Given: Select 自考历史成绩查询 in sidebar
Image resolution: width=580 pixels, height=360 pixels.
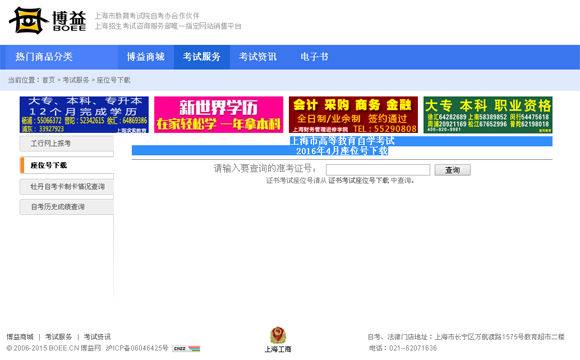Looking at the screenshot, I should pyautogui.click(x=67, y=207).
